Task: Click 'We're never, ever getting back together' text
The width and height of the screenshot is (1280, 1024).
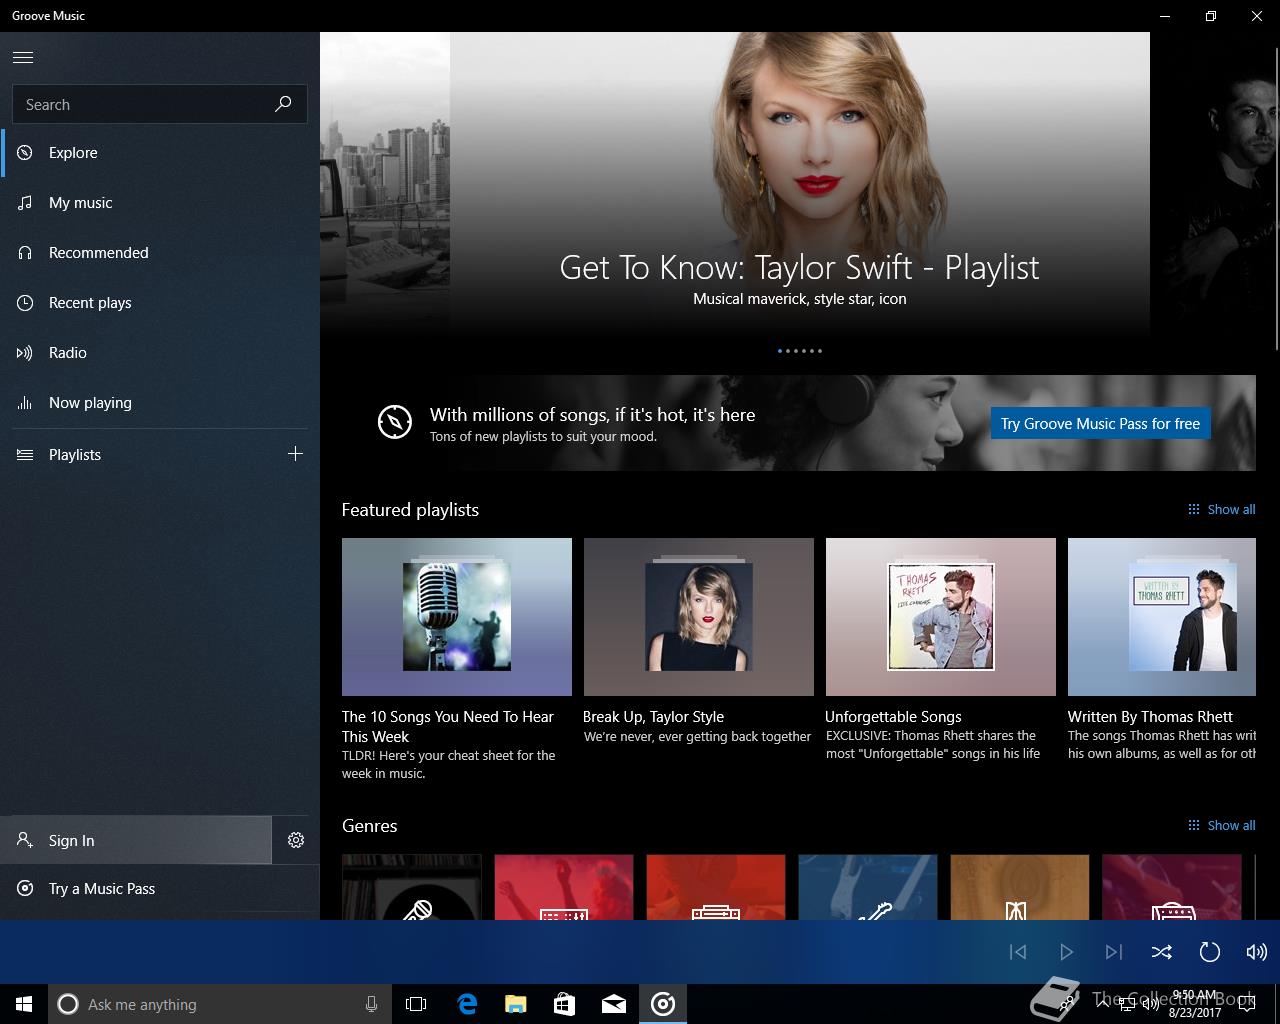Action: 698,736
